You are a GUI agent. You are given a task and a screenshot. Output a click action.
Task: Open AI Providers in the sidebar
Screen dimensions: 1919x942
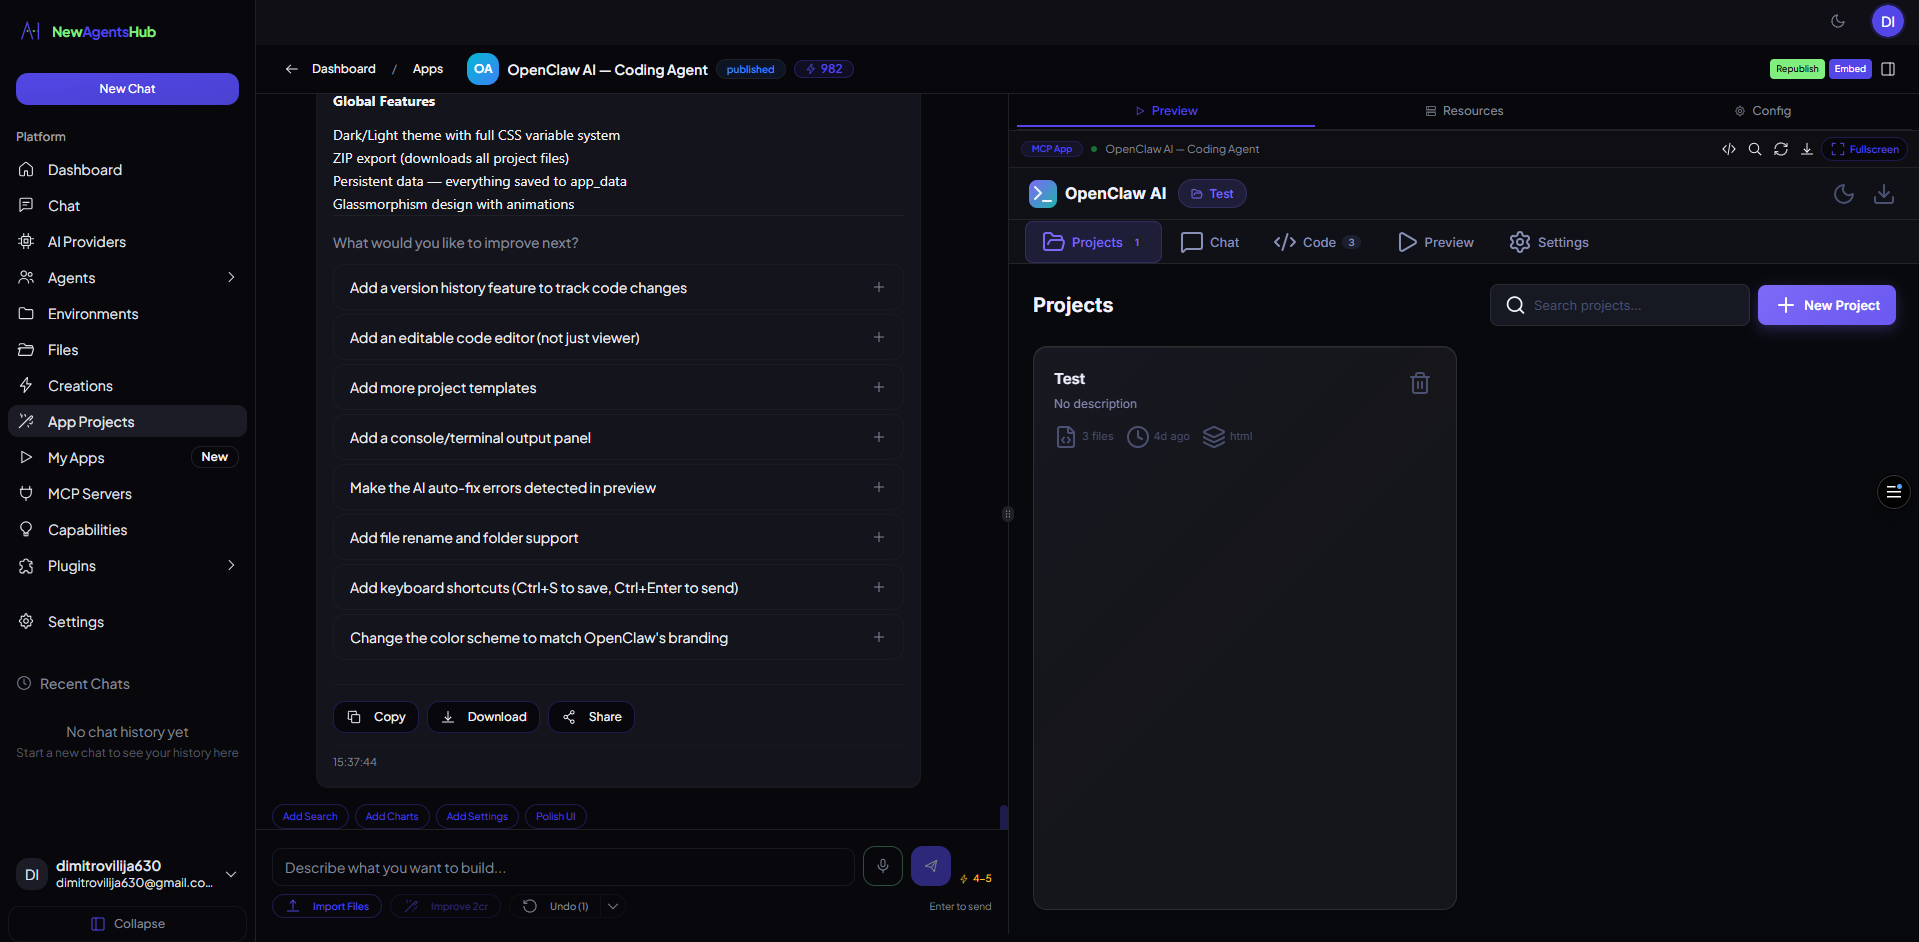tap(127, 242)
